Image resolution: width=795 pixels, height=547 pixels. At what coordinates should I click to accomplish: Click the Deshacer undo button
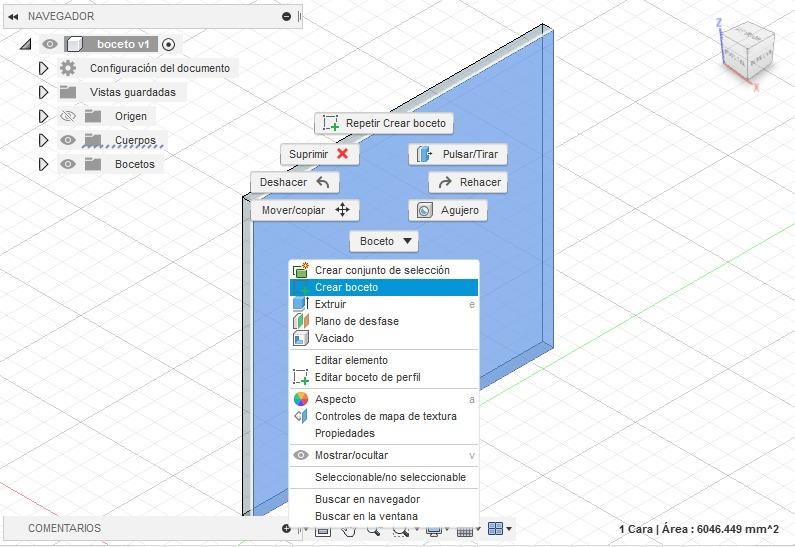[295, 182]
